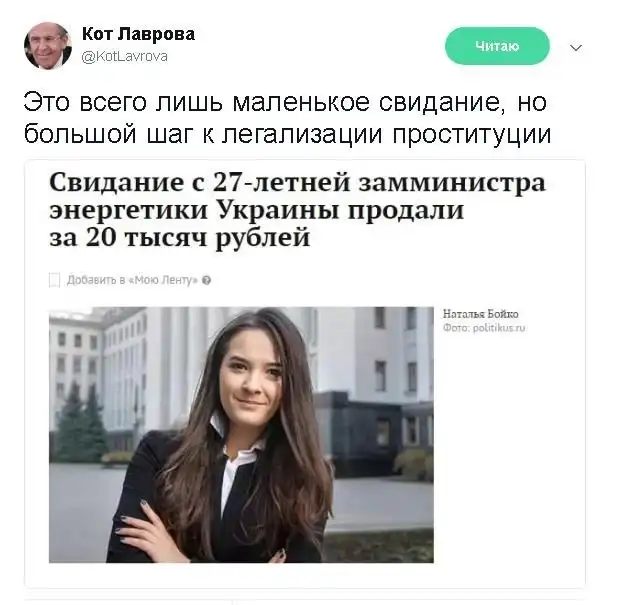The image size is (619, 605).
Task: Click headline line за 20 тысяч рублей
Action: (180, 238)
